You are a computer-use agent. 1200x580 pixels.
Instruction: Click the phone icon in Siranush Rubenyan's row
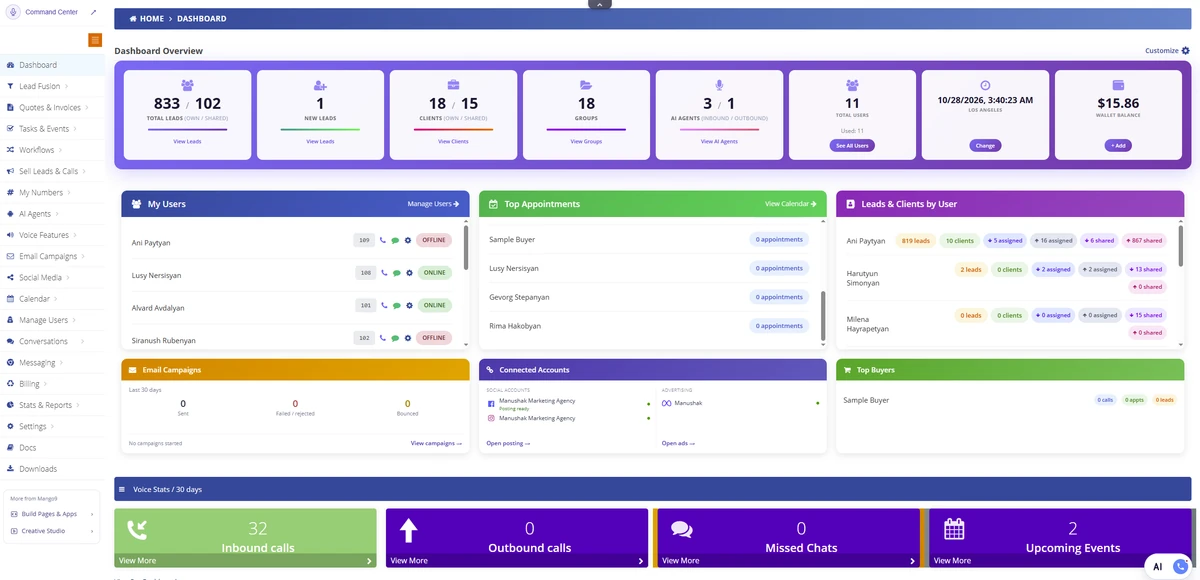click(x=384, y=338)
